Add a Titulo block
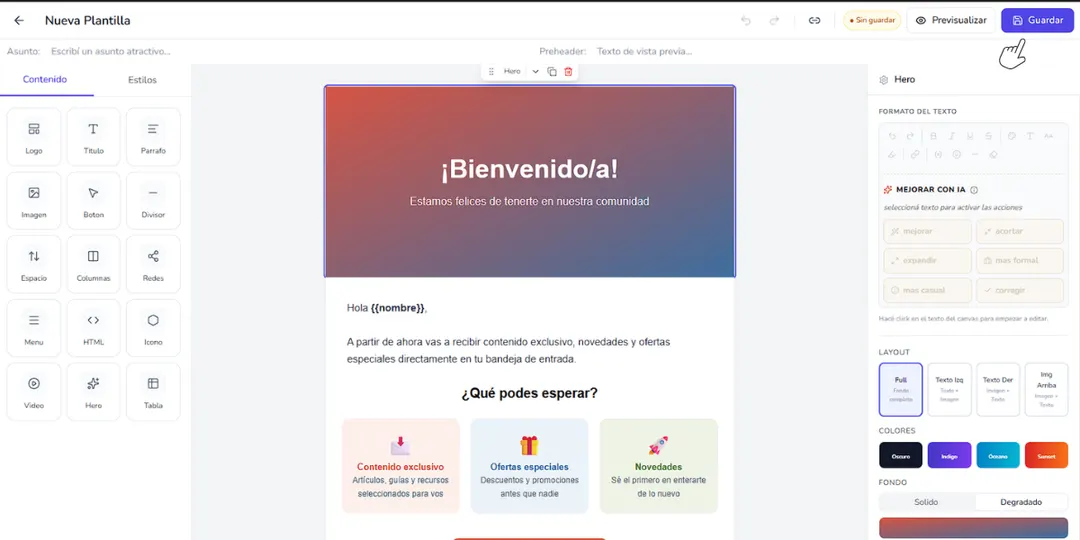This screenshot has height=540, width=1080. pos(94,137)
